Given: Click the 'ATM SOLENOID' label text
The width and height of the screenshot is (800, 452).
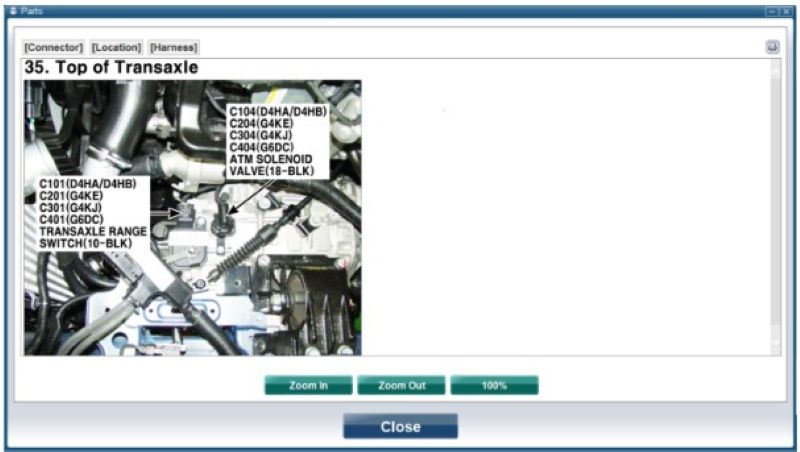Looking at the screenshot, I should 270,159.
